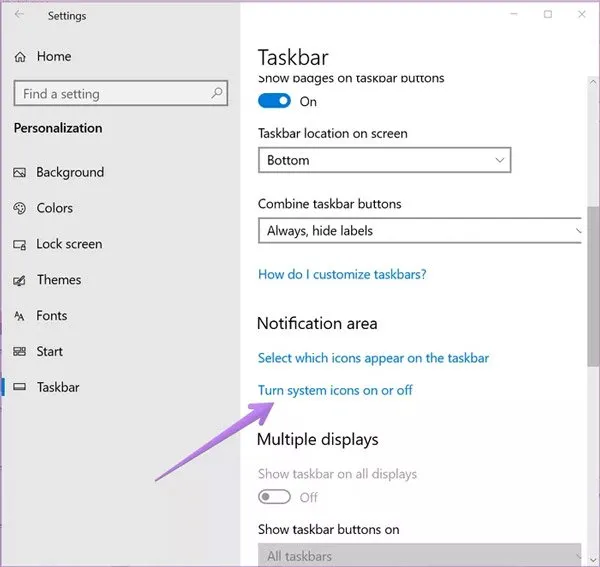The width and height of the screenshot is (600, 567).
Task: Click the search magnifier icon
Action: 217,94
